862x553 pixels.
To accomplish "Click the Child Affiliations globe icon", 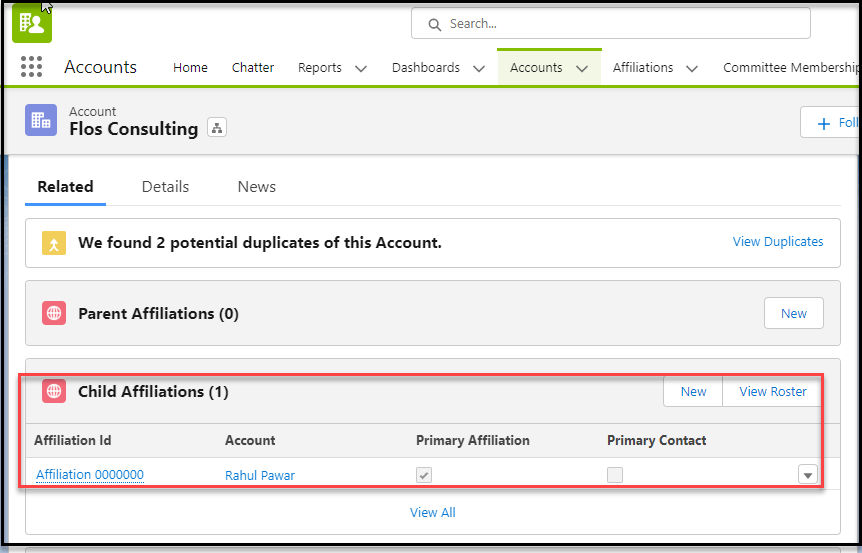I will coord(54,391).
